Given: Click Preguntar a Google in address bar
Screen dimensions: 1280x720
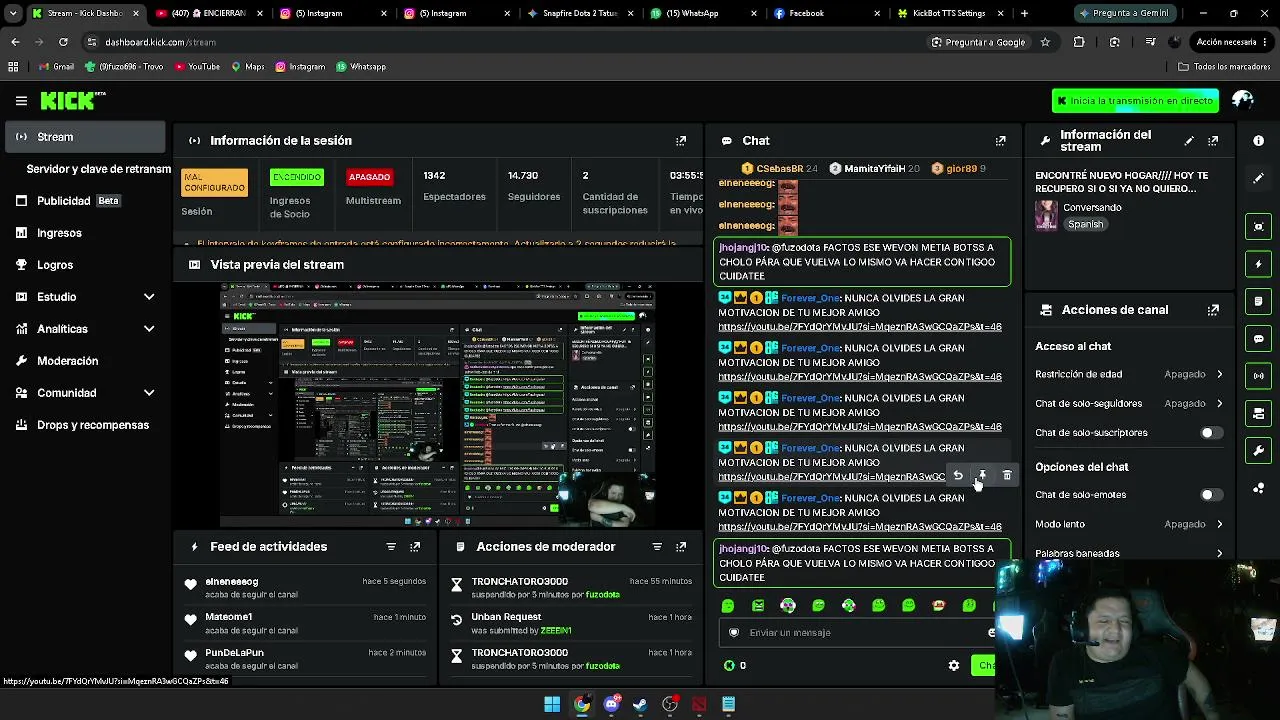Looking at the screenshot, I should click(x=978, y=42).
